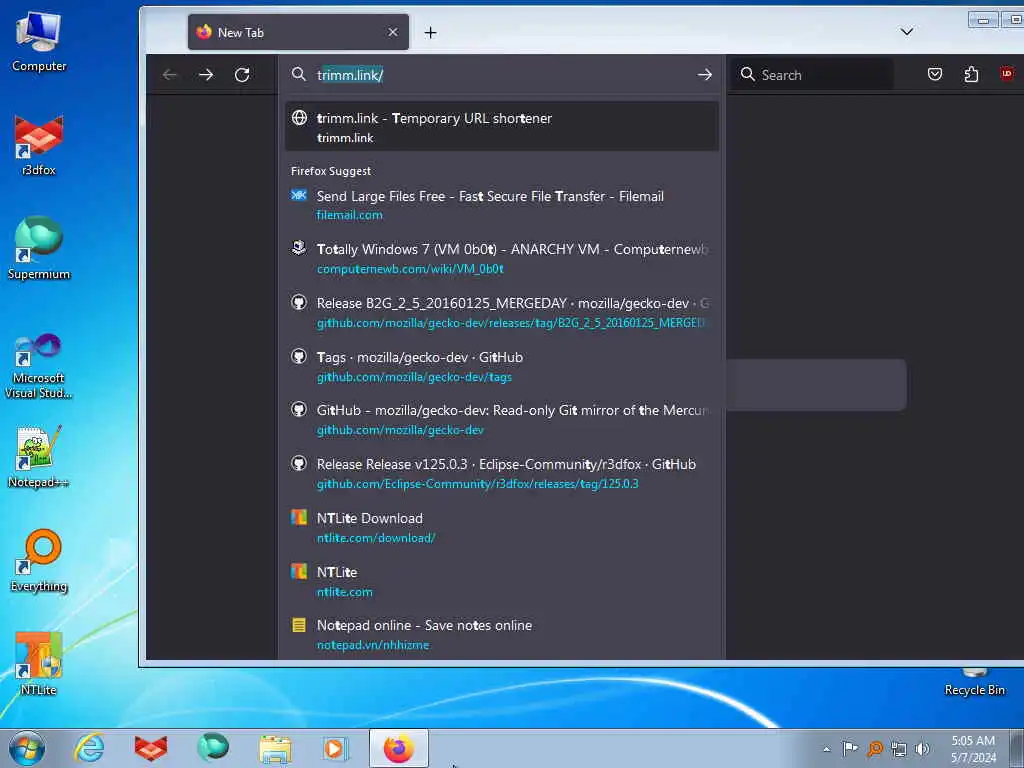Select the NTLite ntlite.com suggestion
1024x768 pixels.
(x=502, y=581)
